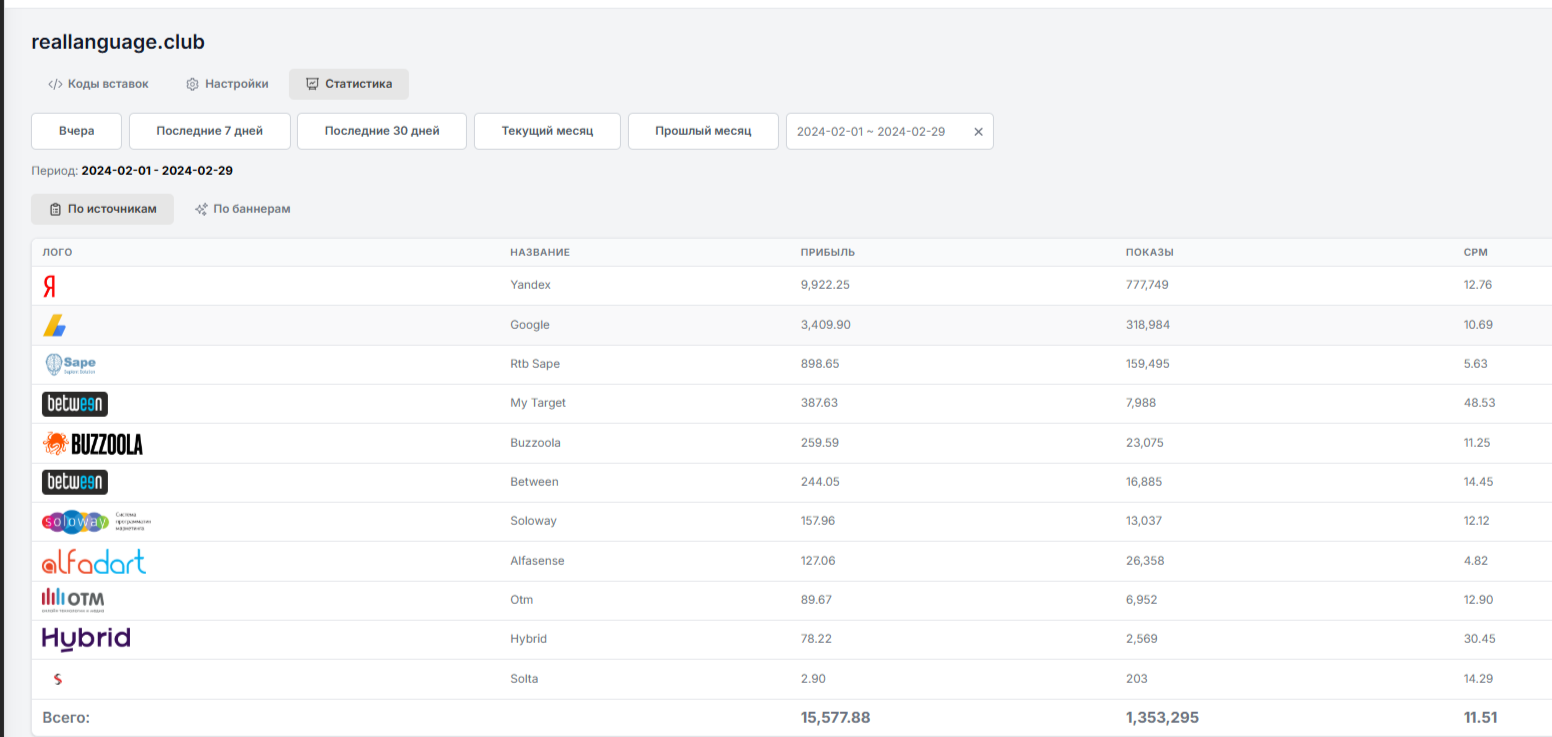Open the date range picker field
1552x737 pixels.
[x=870, y=132]
